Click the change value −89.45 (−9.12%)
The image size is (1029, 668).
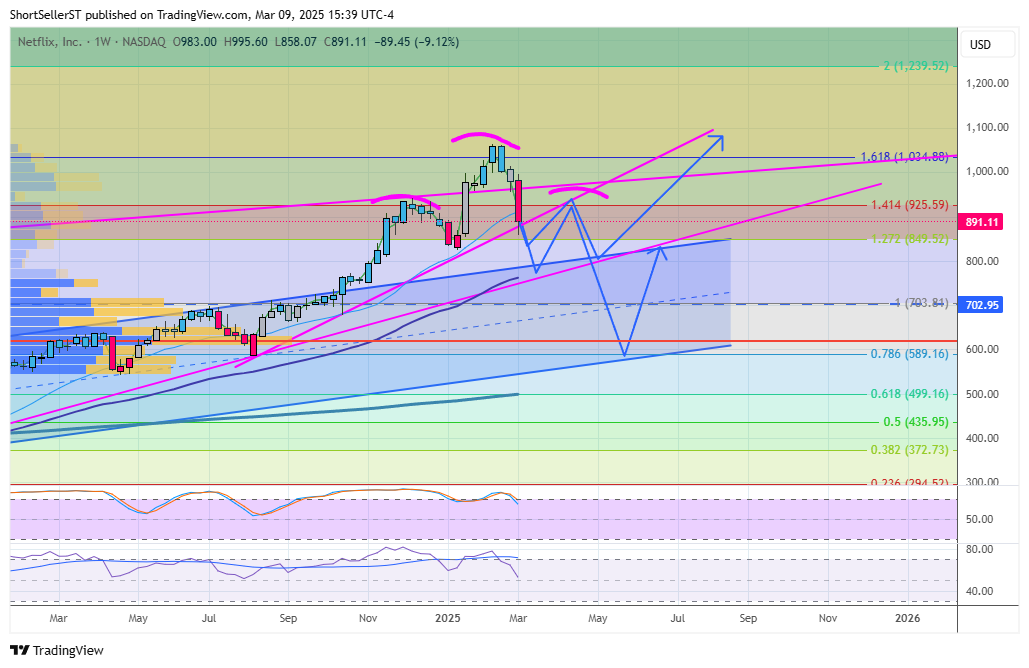coord(417,42)
